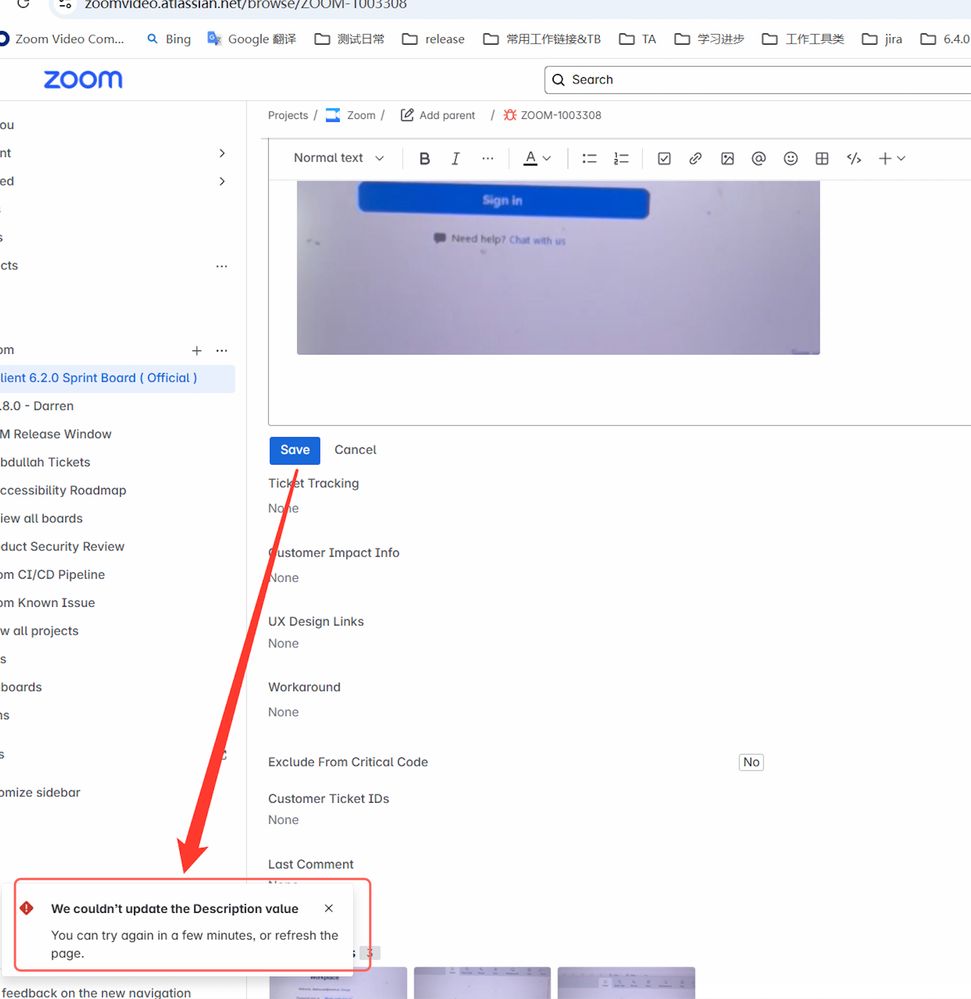The image size is (971, 999).
Task: Open the first attachment thumbnail
Action: click(338, 982)
